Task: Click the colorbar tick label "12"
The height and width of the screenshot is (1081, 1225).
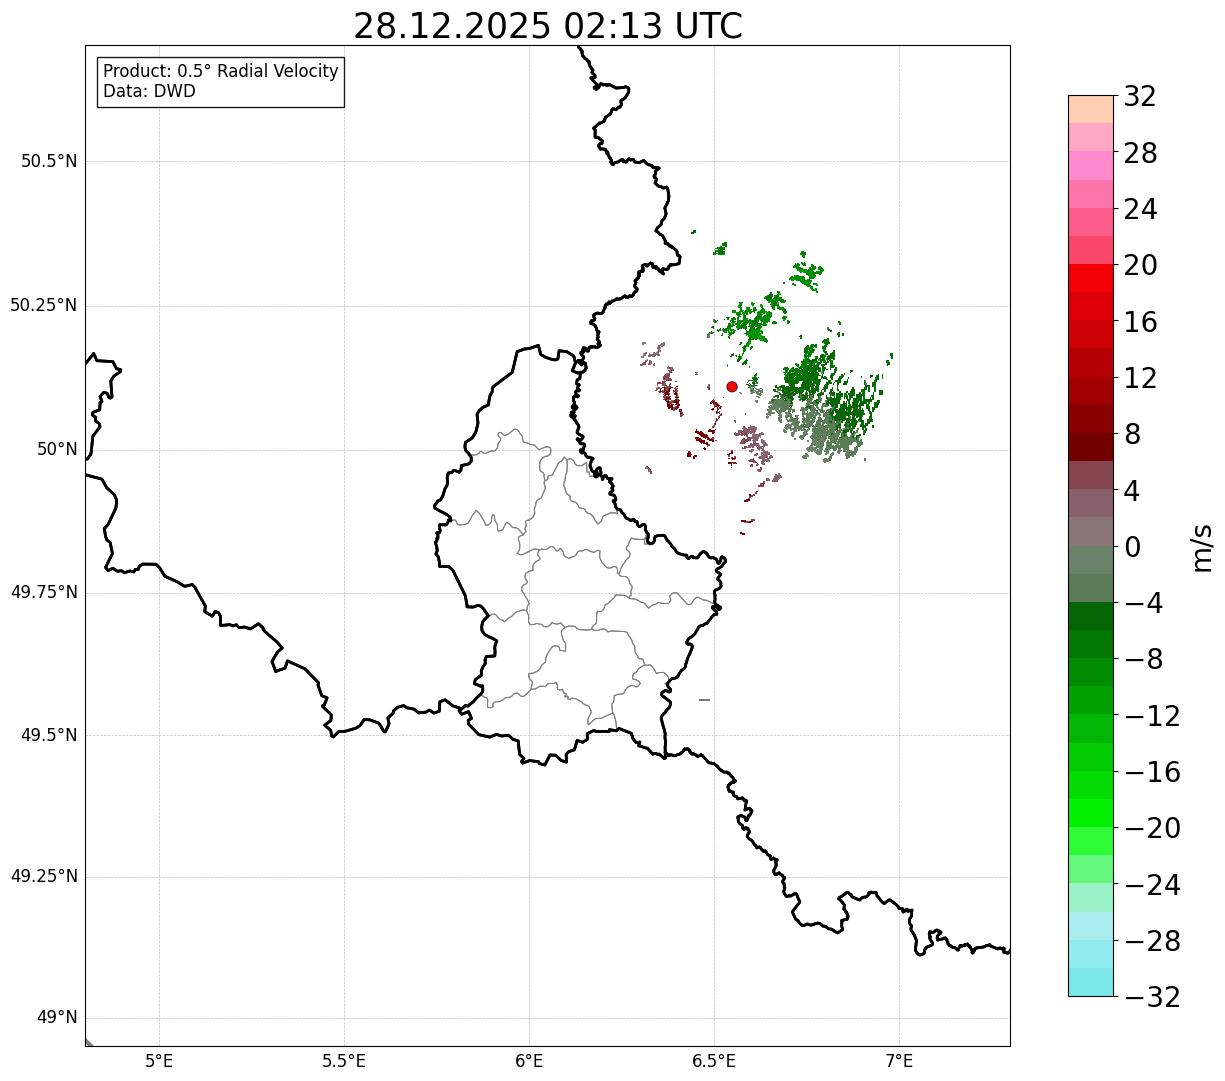Action: [1140, 379]
